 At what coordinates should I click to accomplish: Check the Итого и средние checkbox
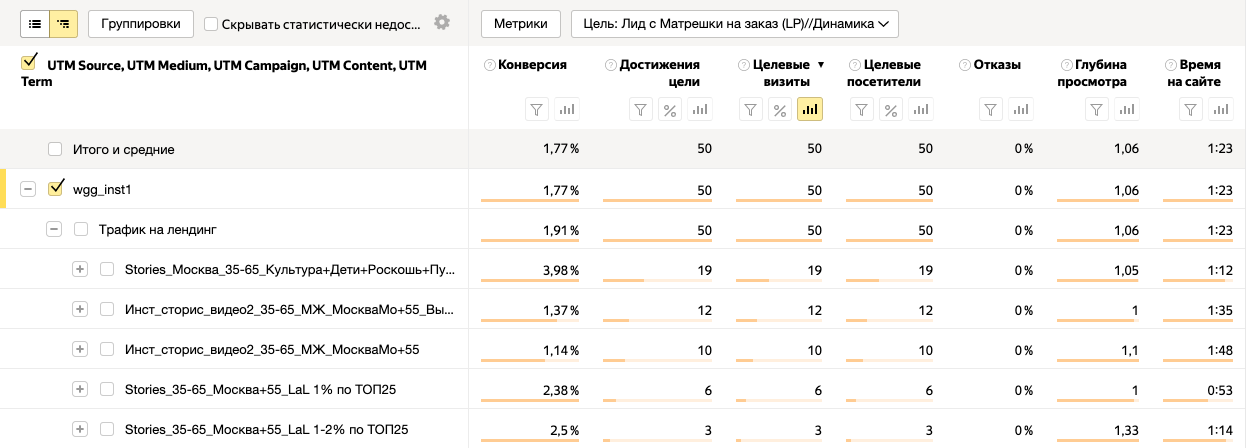pos(56,149)
